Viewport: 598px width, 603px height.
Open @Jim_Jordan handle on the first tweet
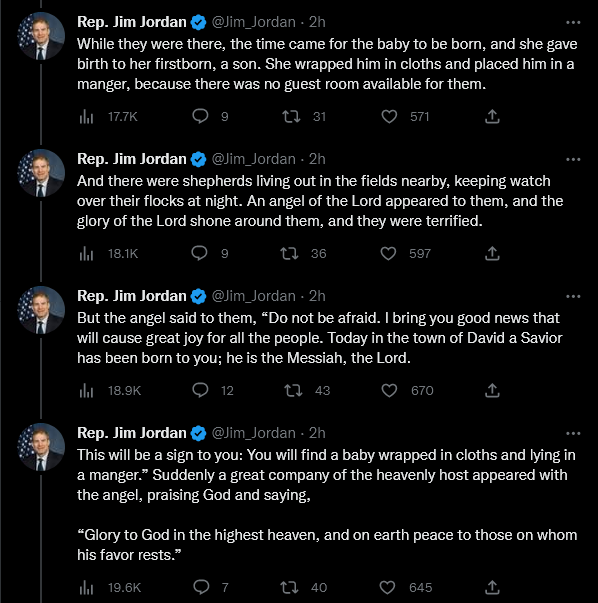pos(253,22)
